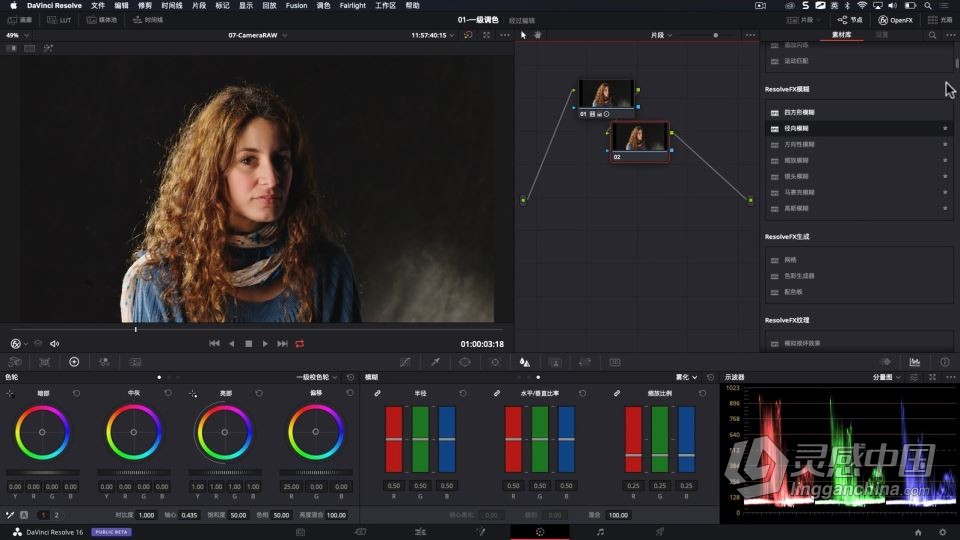
Task: Toggle the 缩放比例 channel link
Action: pyautogui.click(x=617, y=393)
